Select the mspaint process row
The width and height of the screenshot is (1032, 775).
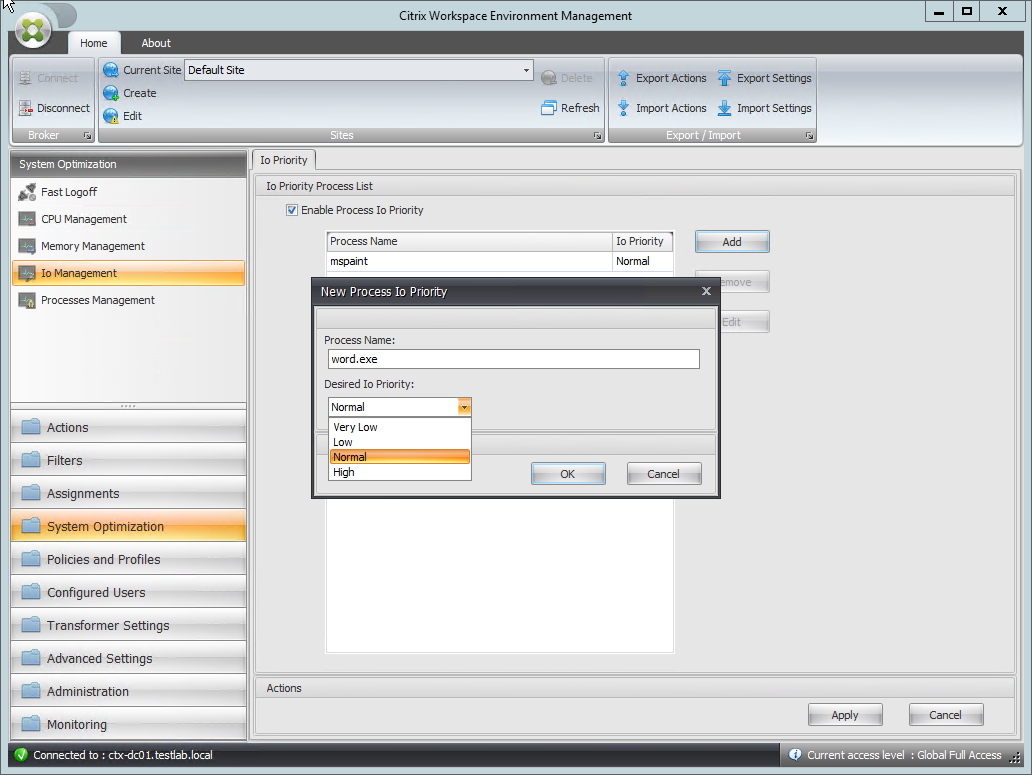tap(500, 261)
